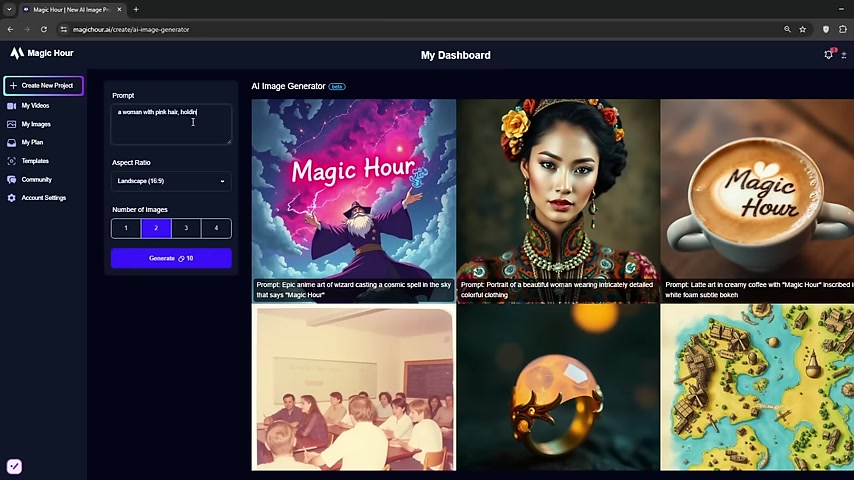Click the 'Aspect Ratio' label
Viewport: 854px width, 480px height.
coord(131,162)
